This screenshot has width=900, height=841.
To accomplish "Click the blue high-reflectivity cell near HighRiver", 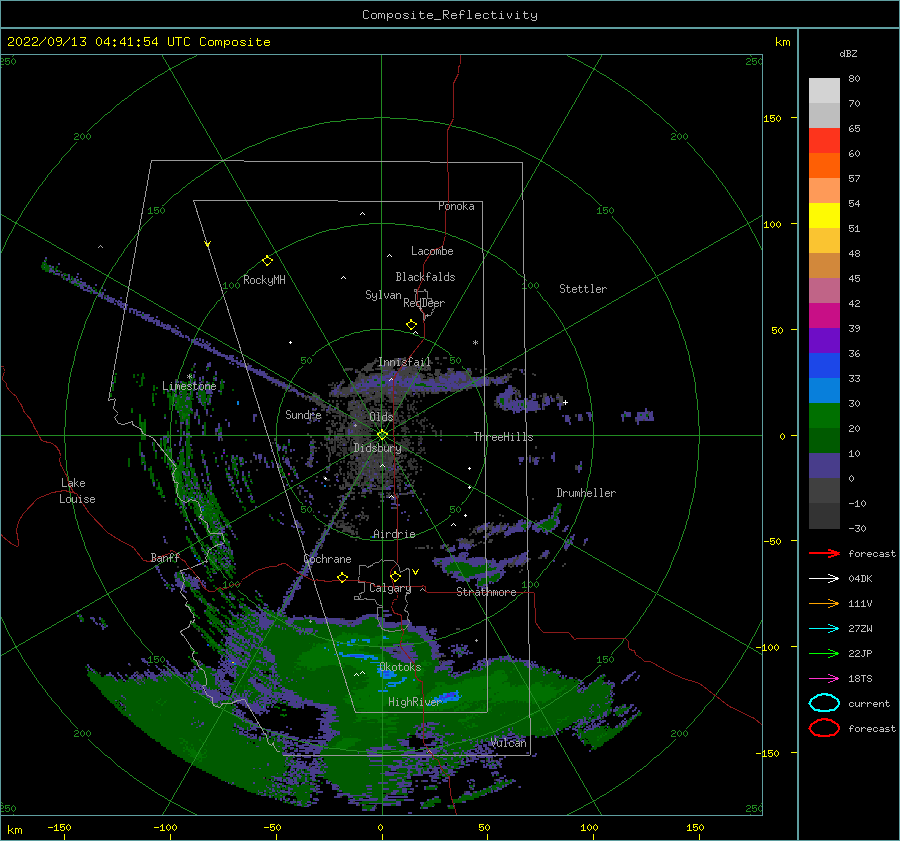I will 449,696.
